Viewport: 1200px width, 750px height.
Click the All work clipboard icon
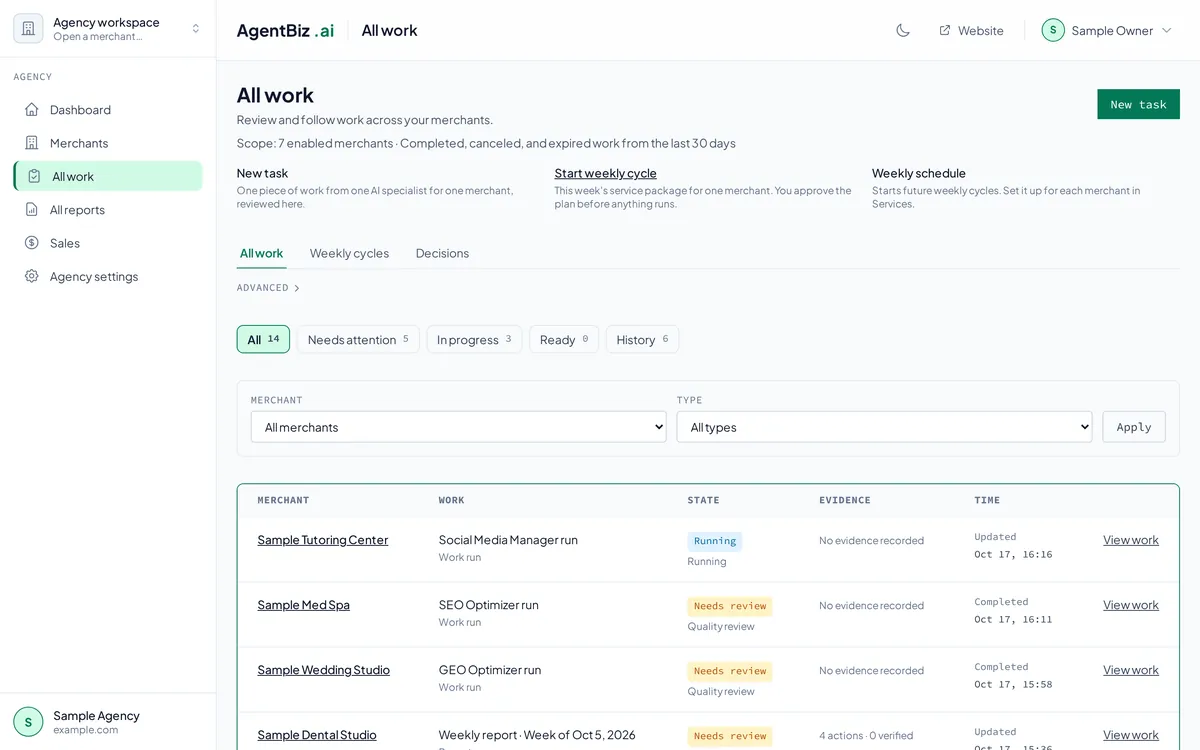(34, 176)
